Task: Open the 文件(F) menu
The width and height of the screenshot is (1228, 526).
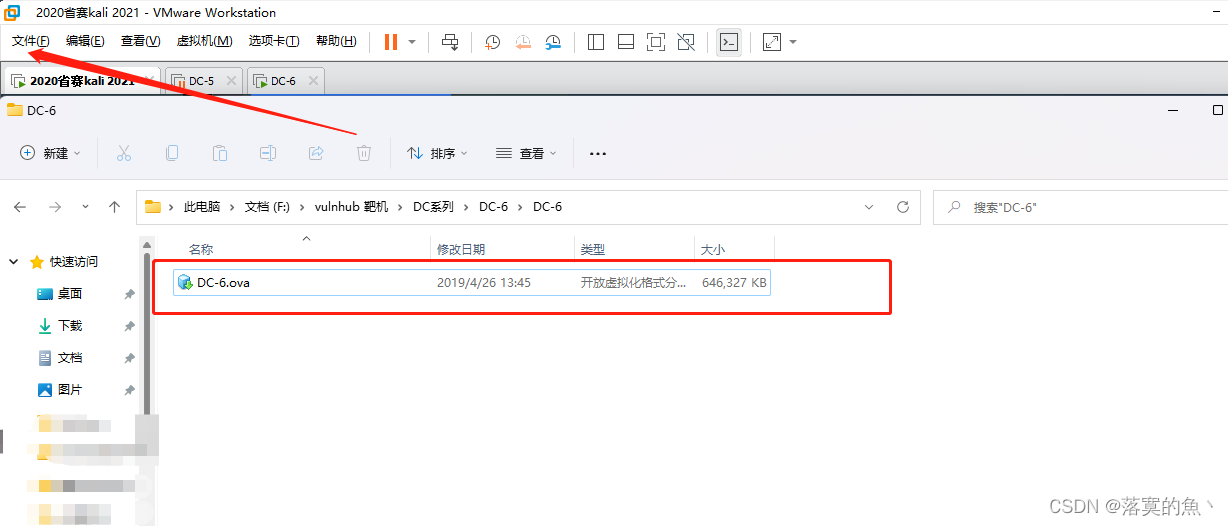Action: pyautogui.click(x=30, y=41)
